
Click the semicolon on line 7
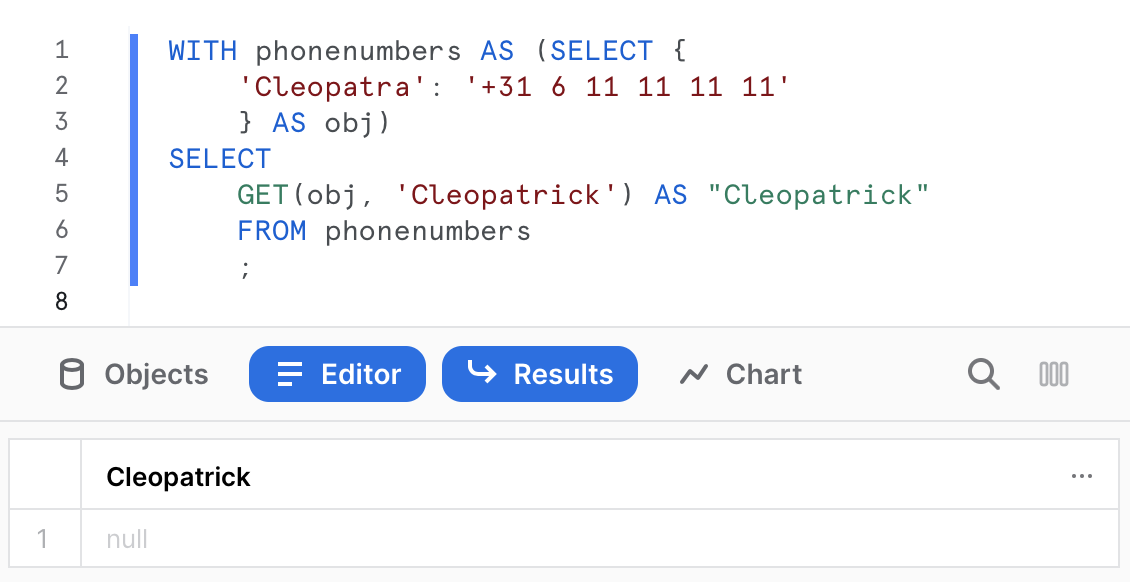243,267
